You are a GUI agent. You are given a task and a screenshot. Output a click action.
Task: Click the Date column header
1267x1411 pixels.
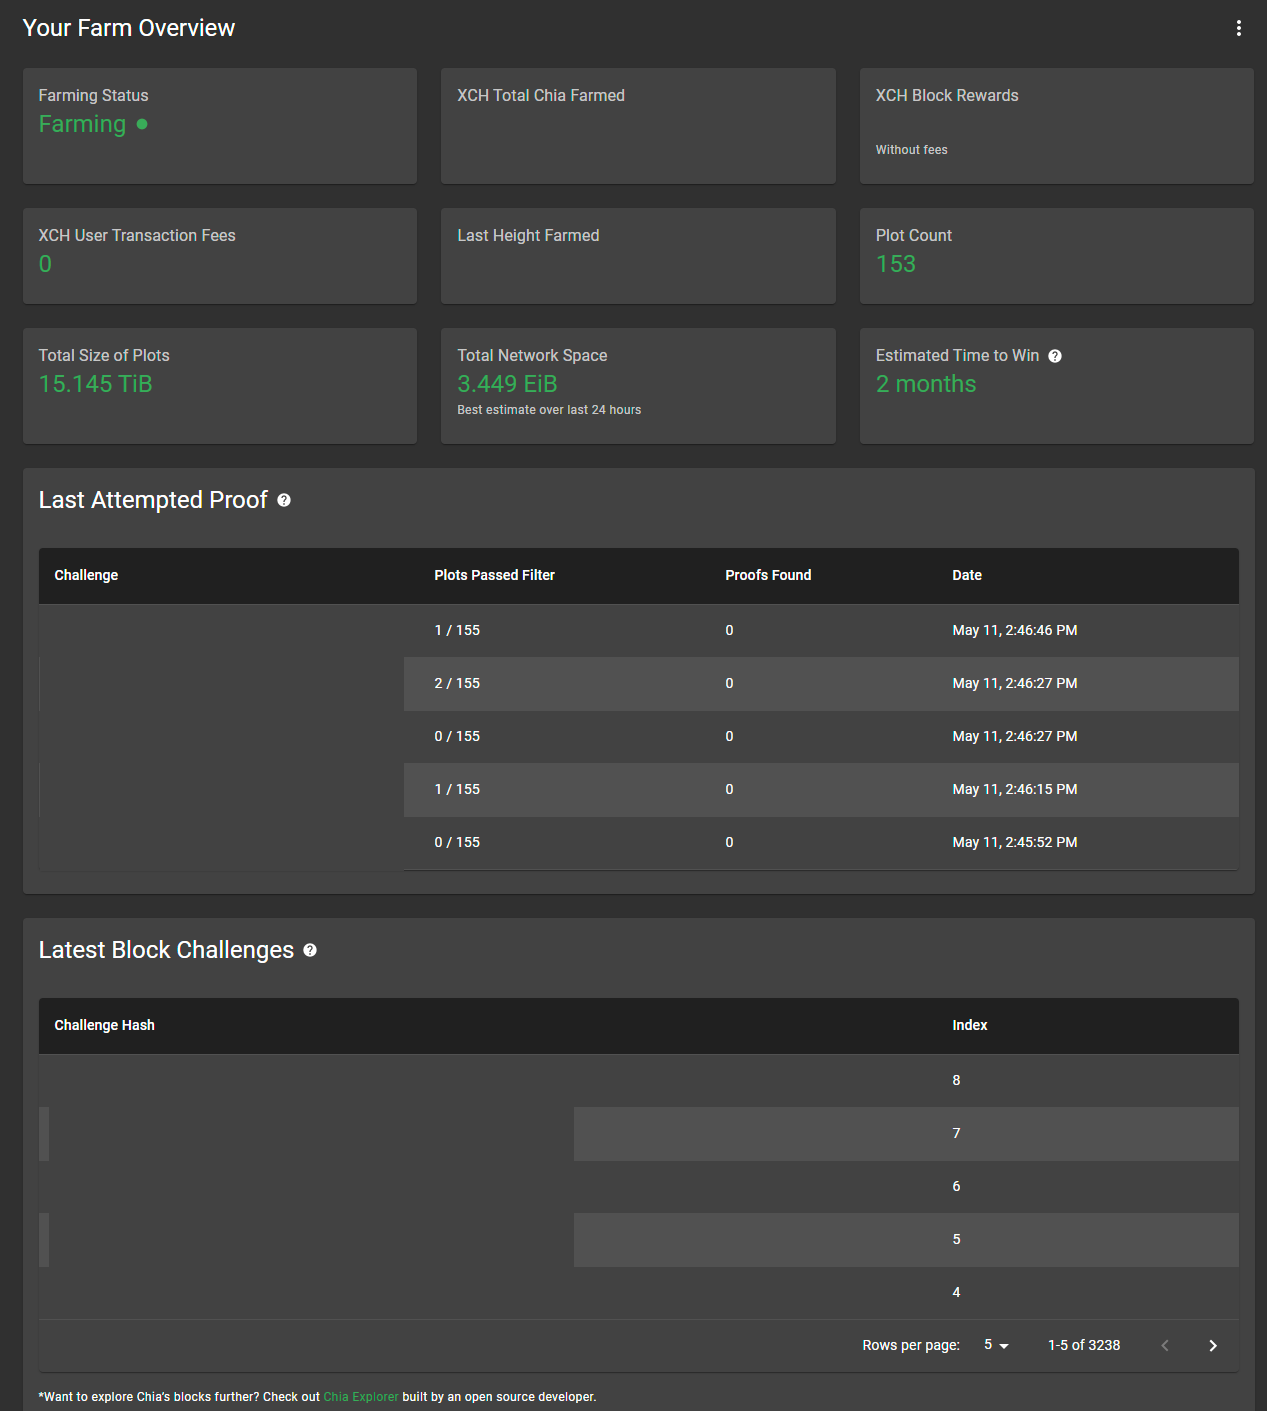pos(967,575)
